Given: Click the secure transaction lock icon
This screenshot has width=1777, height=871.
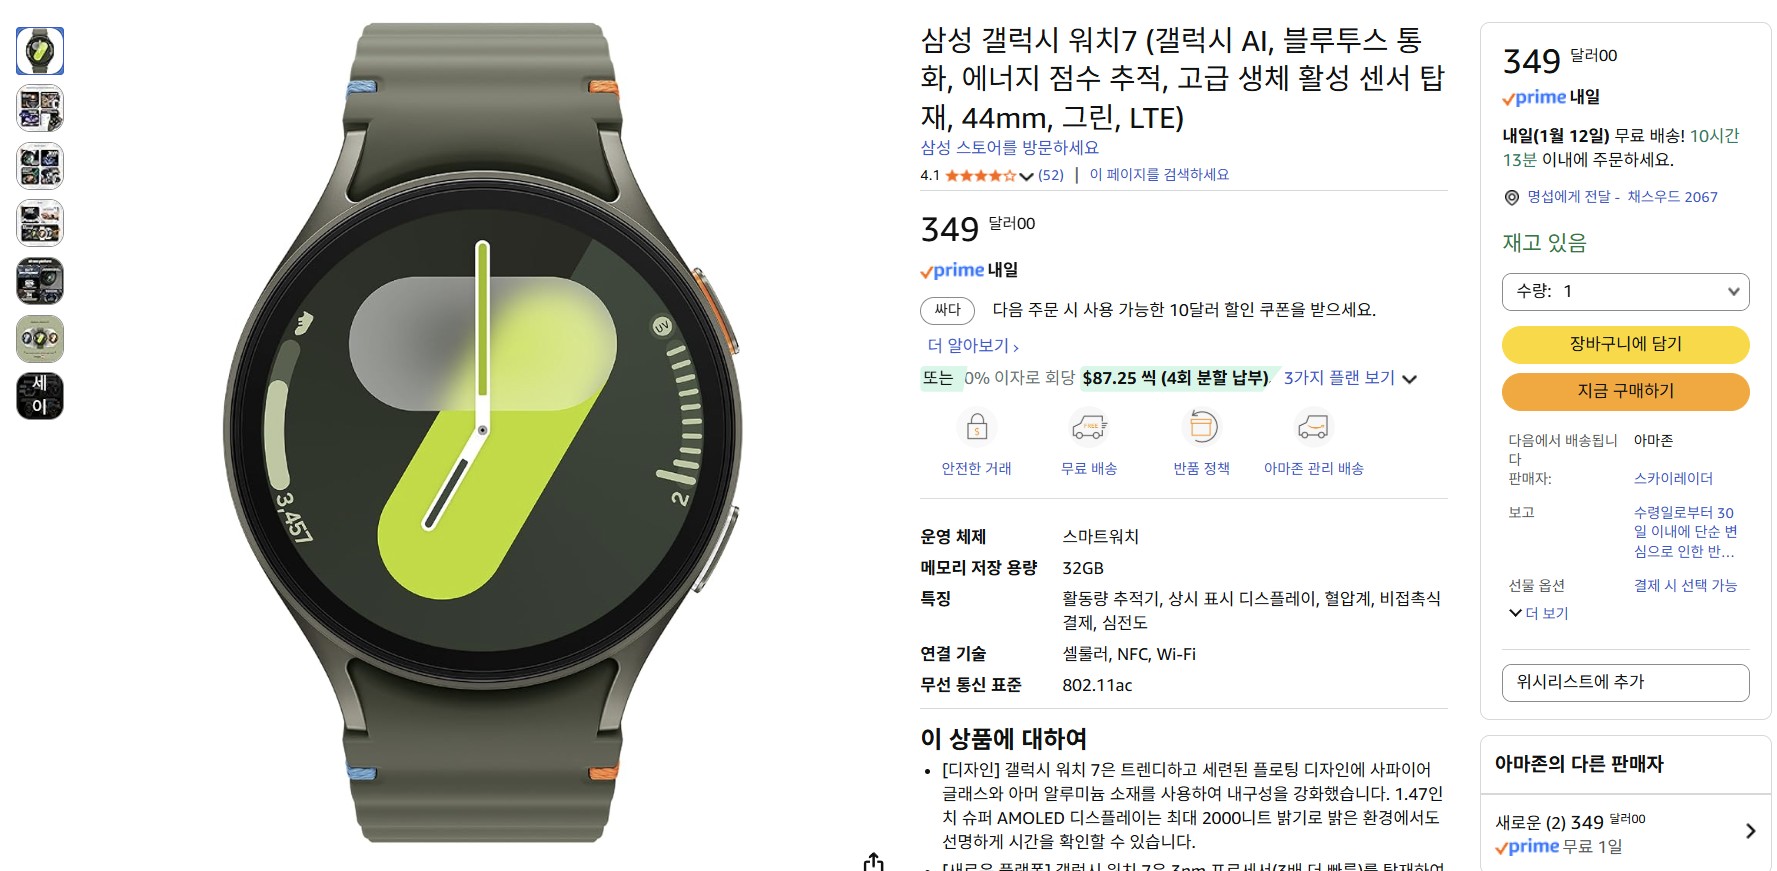Looking at the screenshot, I should pyautogui.click(x=977, y=427).
